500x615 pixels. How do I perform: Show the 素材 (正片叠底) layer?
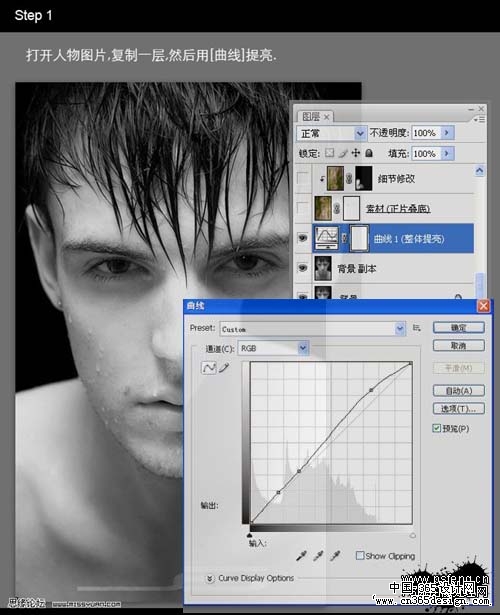[302, 208]
